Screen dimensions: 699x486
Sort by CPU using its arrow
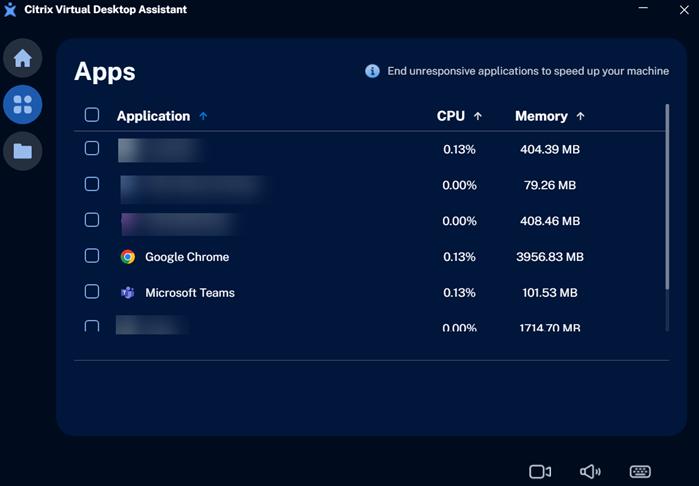tap(478, 116)
